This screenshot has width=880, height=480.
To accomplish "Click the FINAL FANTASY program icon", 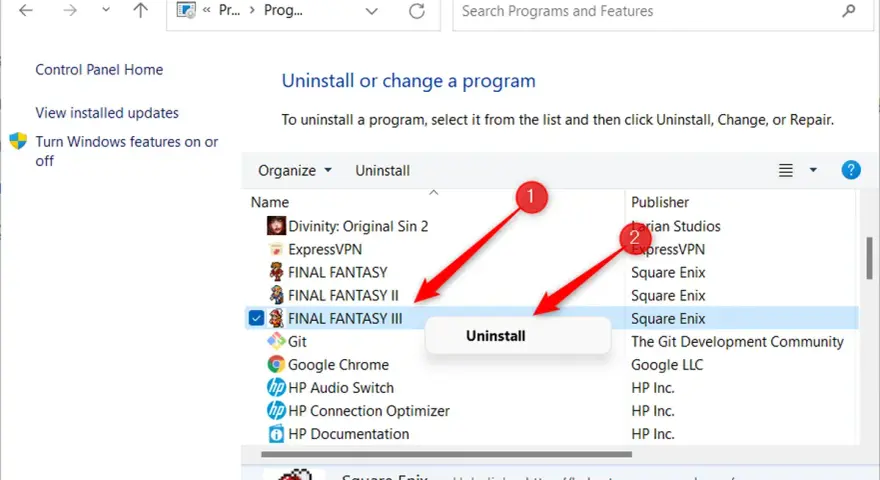I will coord(276,272).
